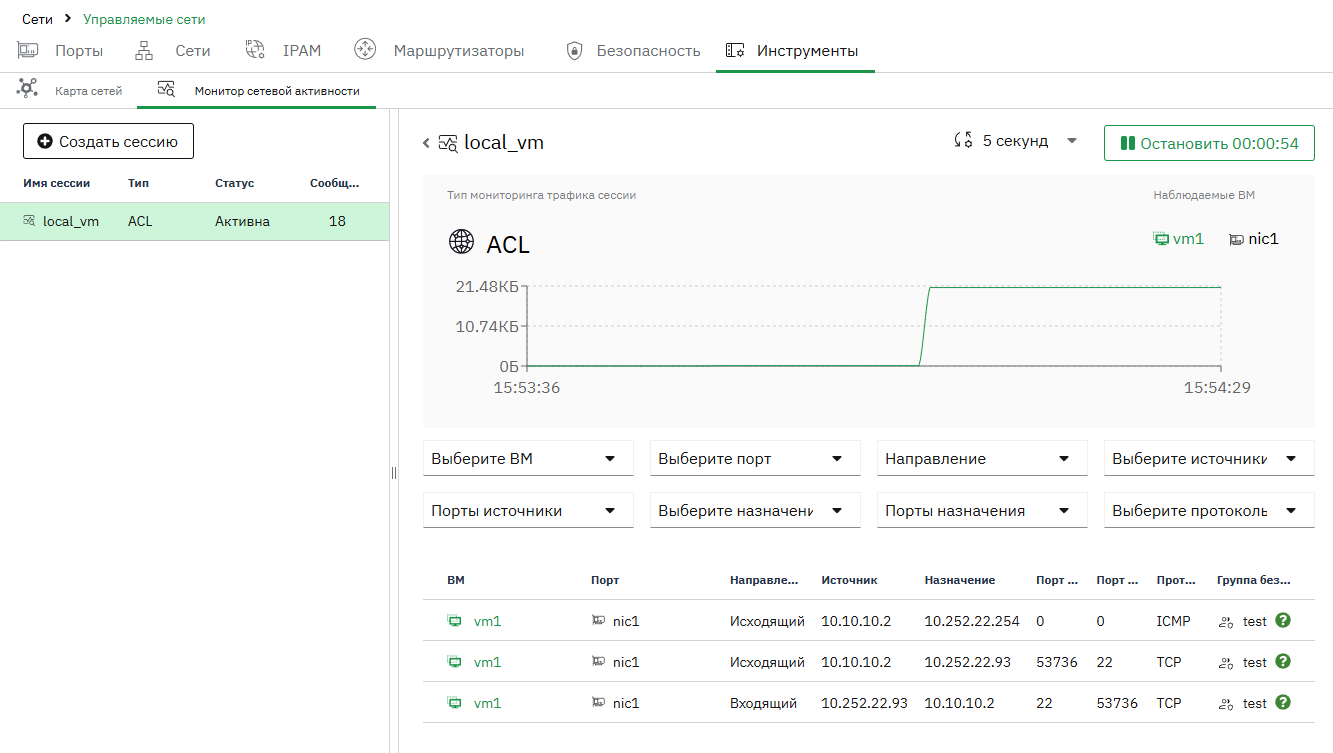Select the local_vm session row
1333x753 pixels.
194,221
